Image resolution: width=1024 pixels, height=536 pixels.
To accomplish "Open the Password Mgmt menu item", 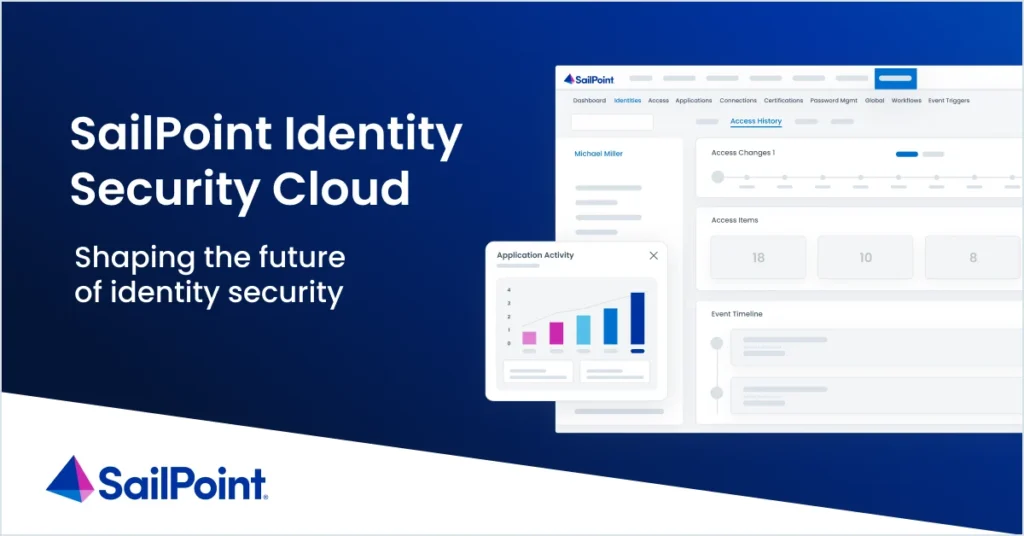I will [x=833, y=101].
